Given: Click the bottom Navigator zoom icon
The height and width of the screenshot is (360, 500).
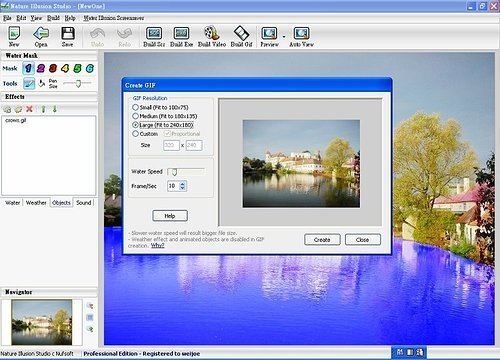Looking at the screenshot, I should 90,329.
